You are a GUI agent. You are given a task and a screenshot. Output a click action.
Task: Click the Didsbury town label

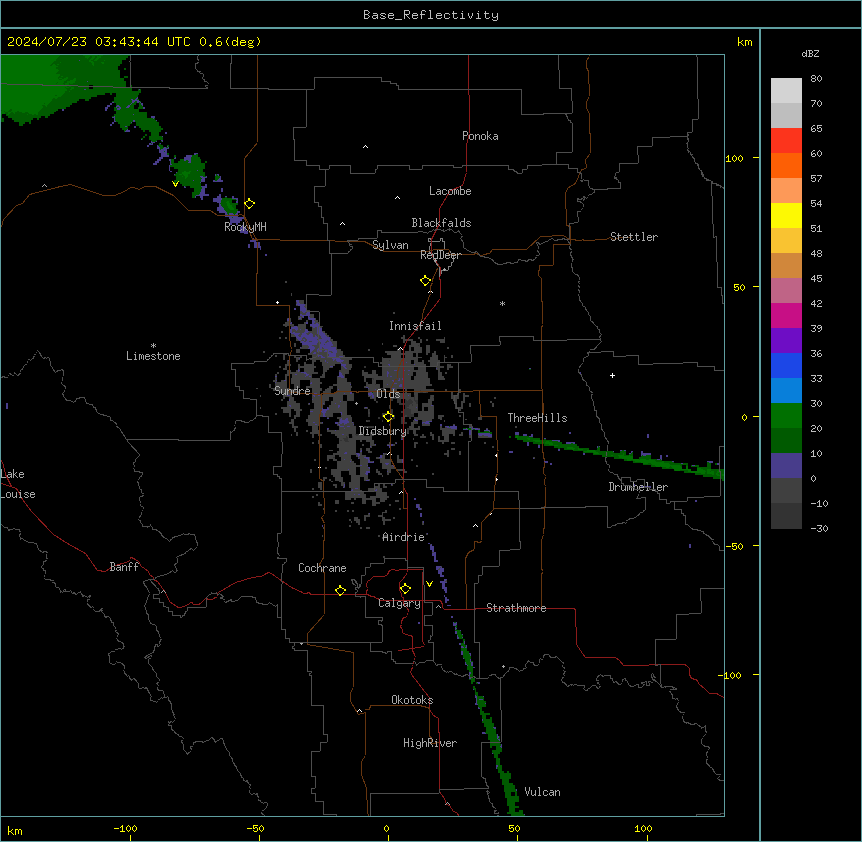(383, 431)
